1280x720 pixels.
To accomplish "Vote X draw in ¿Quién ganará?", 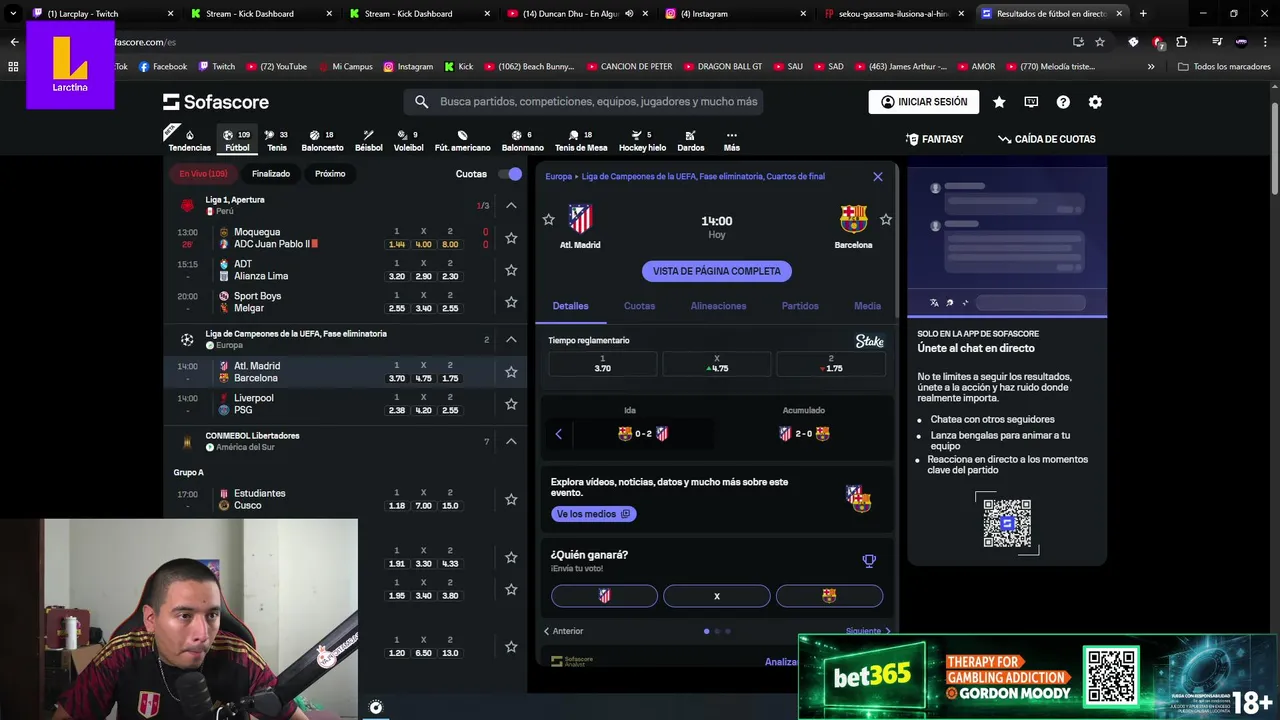I will [x=717, y=596].
